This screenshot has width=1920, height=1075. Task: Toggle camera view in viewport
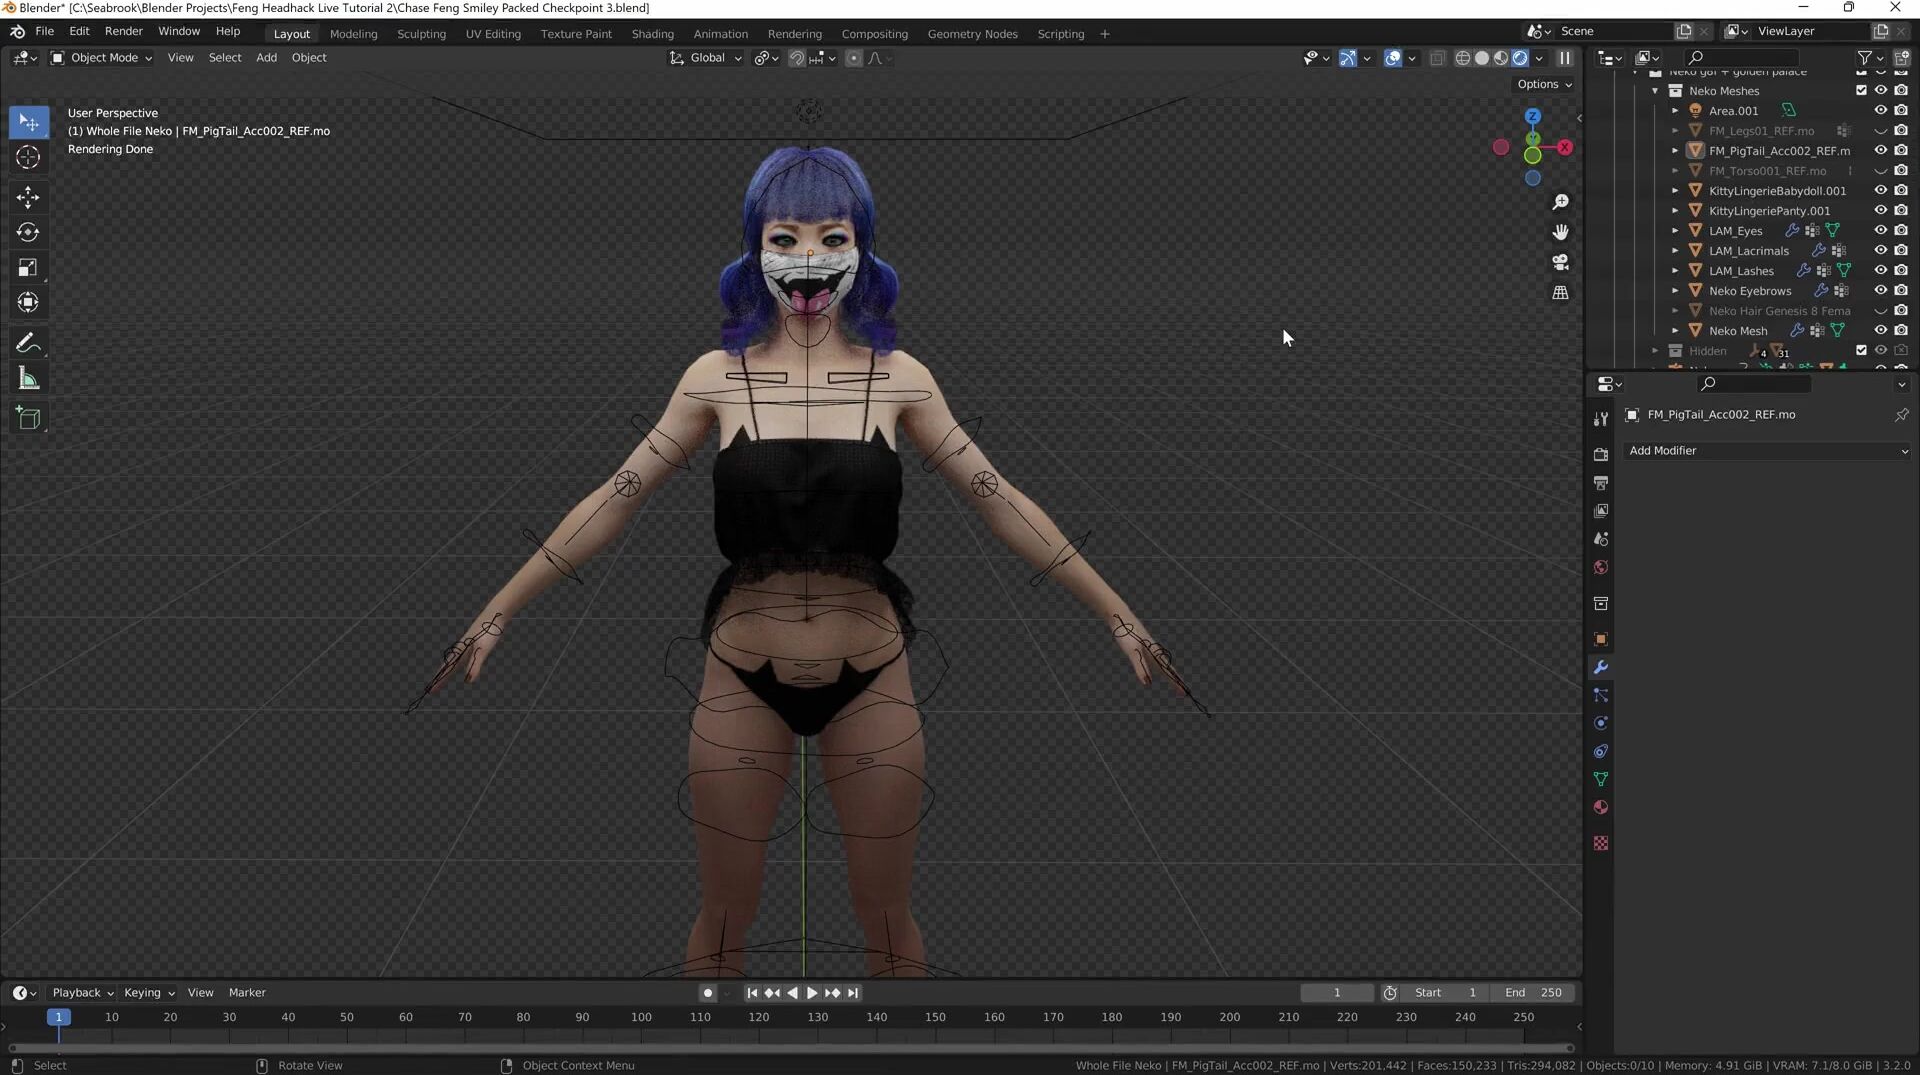click(1560, 262)
